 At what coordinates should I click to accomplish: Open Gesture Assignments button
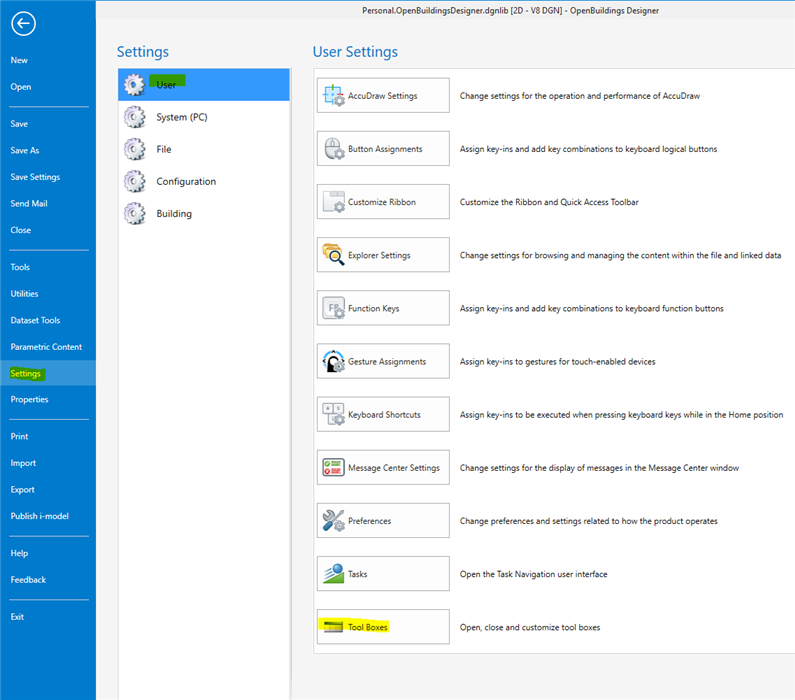tap(383, 361)
